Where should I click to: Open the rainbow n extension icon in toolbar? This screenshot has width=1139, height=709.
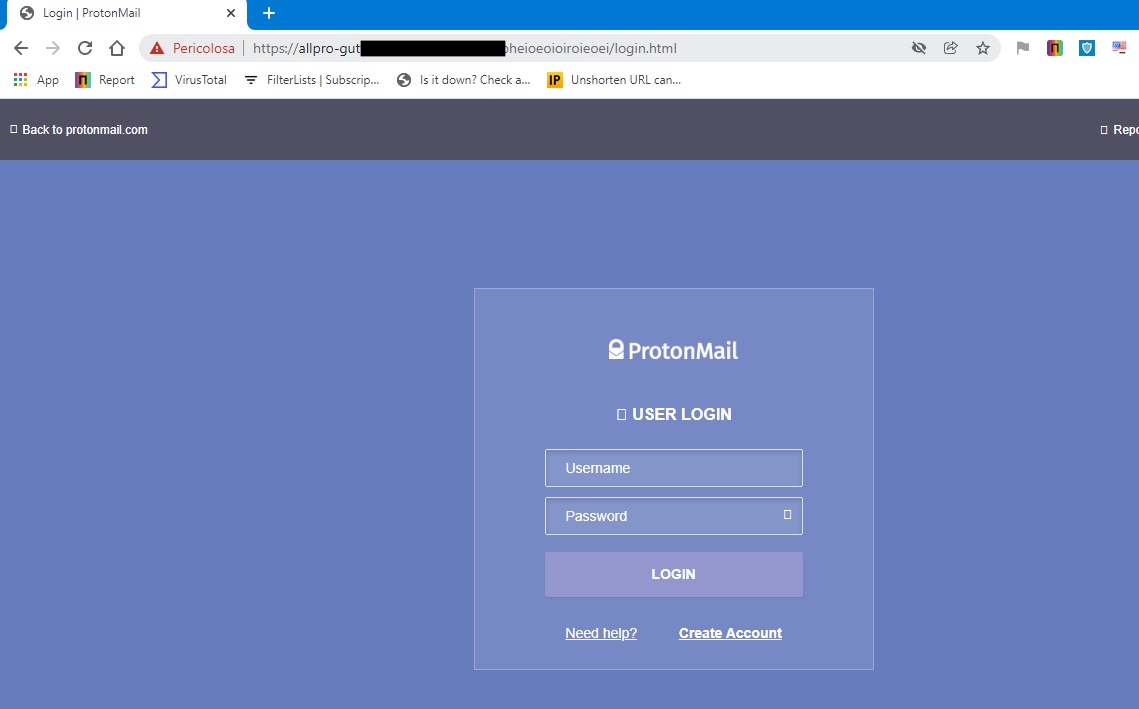(1055, 48)
